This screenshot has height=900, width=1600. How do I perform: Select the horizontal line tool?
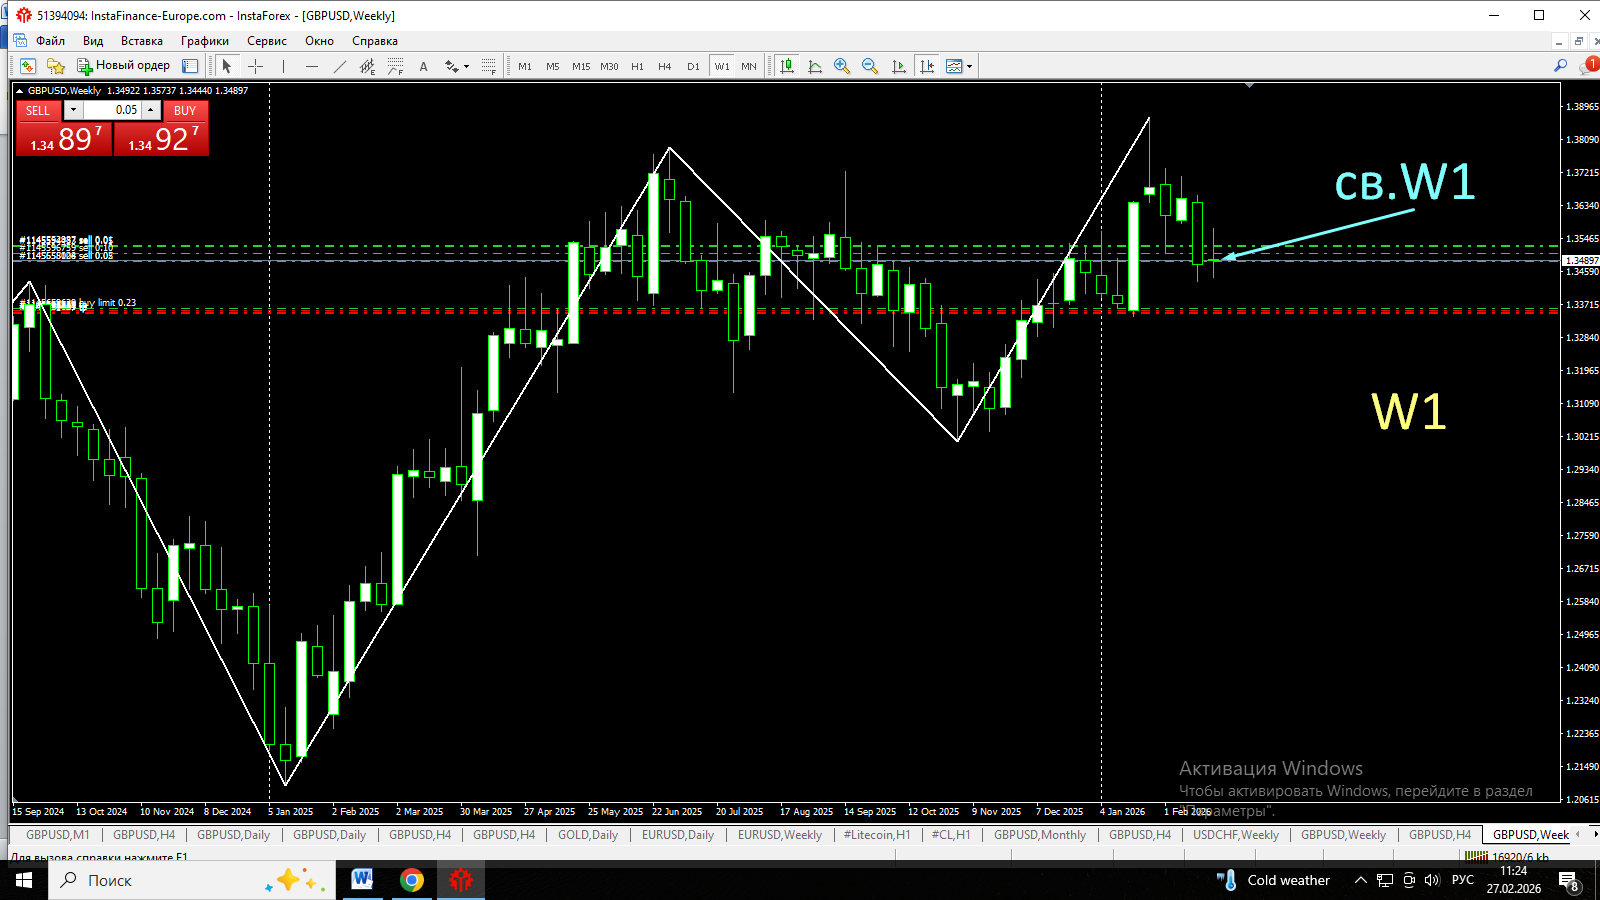coord(312,66)
